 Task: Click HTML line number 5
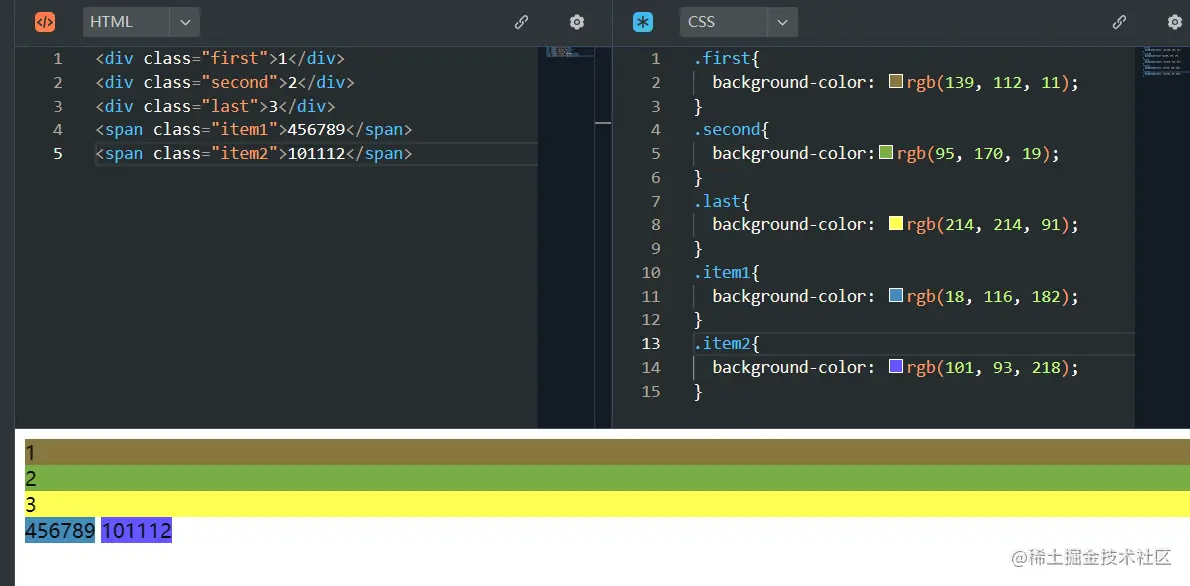[58, 153]
